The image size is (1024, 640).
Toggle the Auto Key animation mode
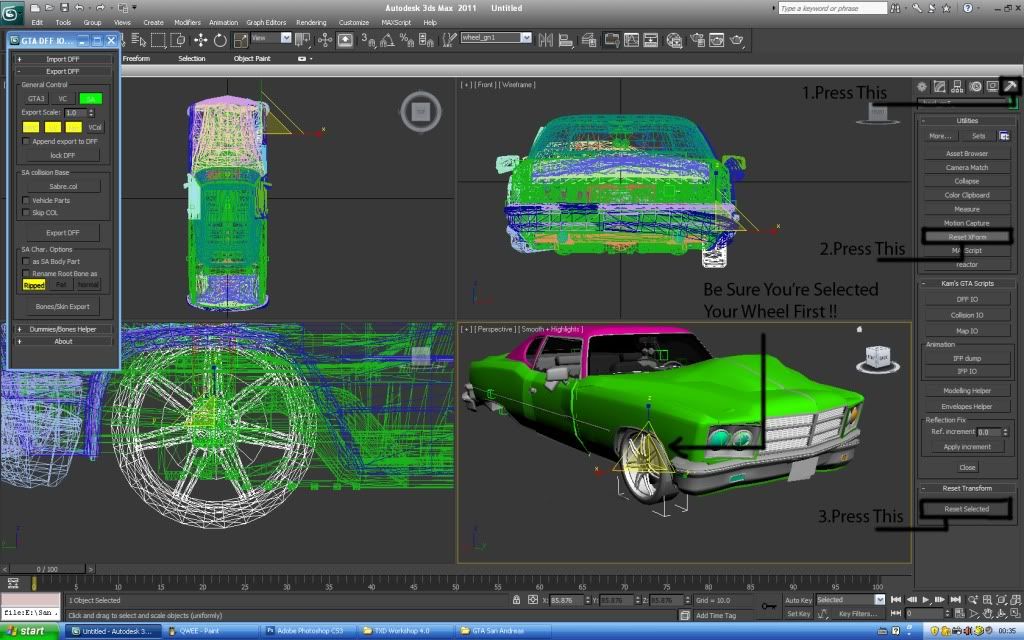point(798,600)
